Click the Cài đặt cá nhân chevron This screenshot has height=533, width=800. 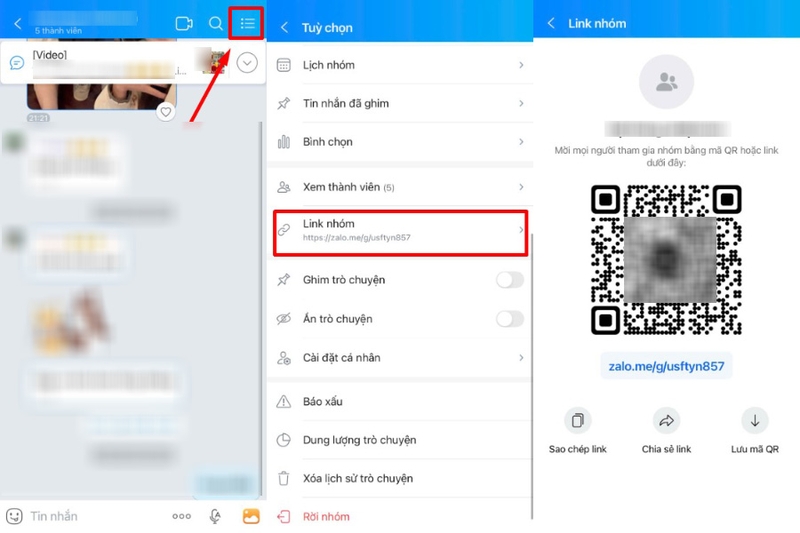pos(521,358)
